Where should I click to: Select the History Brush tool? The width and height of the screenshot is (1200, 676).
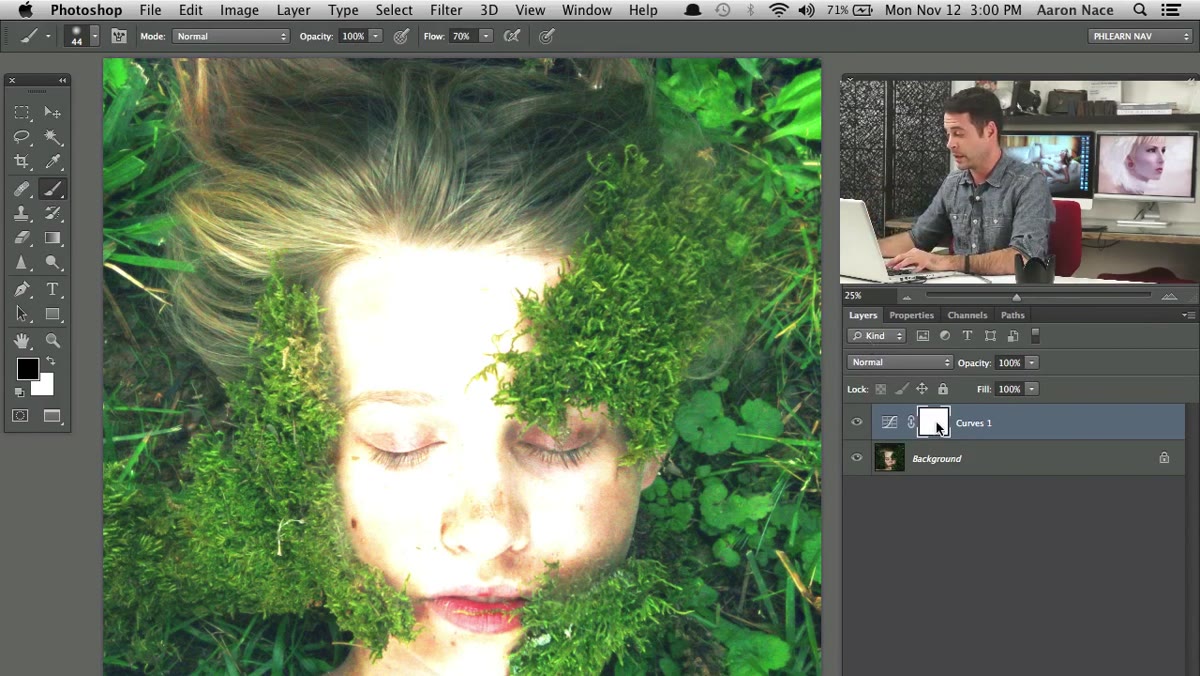(x=53, y=213)
